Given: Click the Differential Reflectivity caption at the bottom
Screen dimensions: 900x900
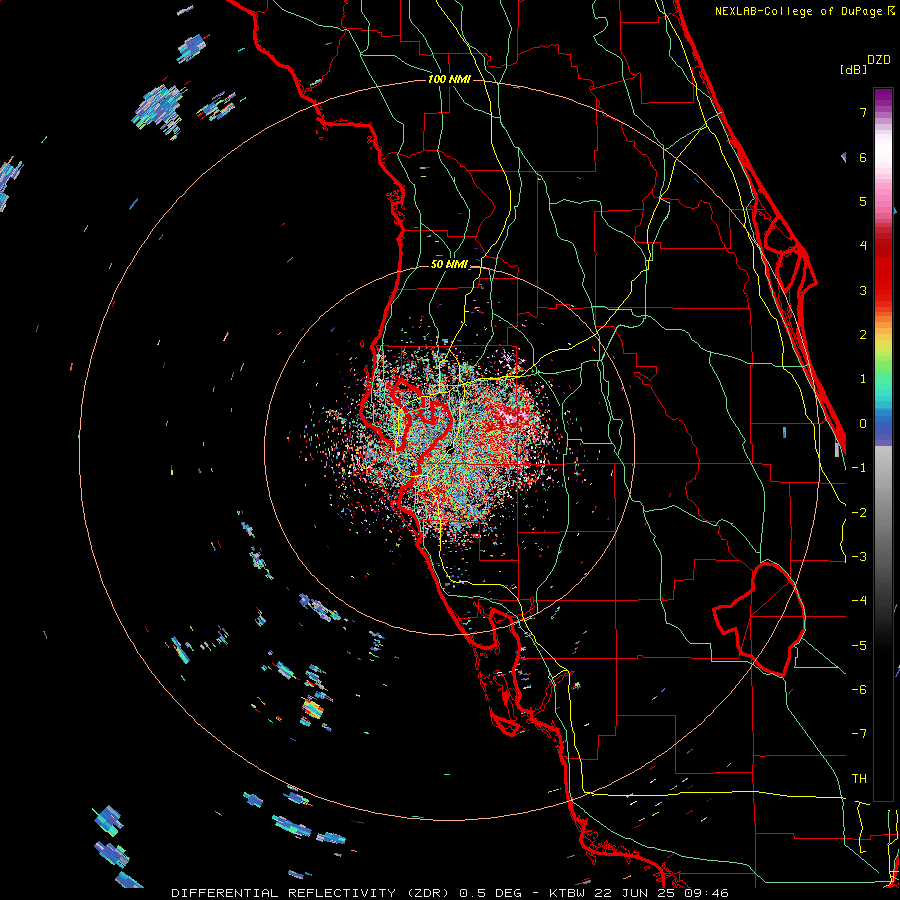Looking at the screenshot, I should point(450,893).
